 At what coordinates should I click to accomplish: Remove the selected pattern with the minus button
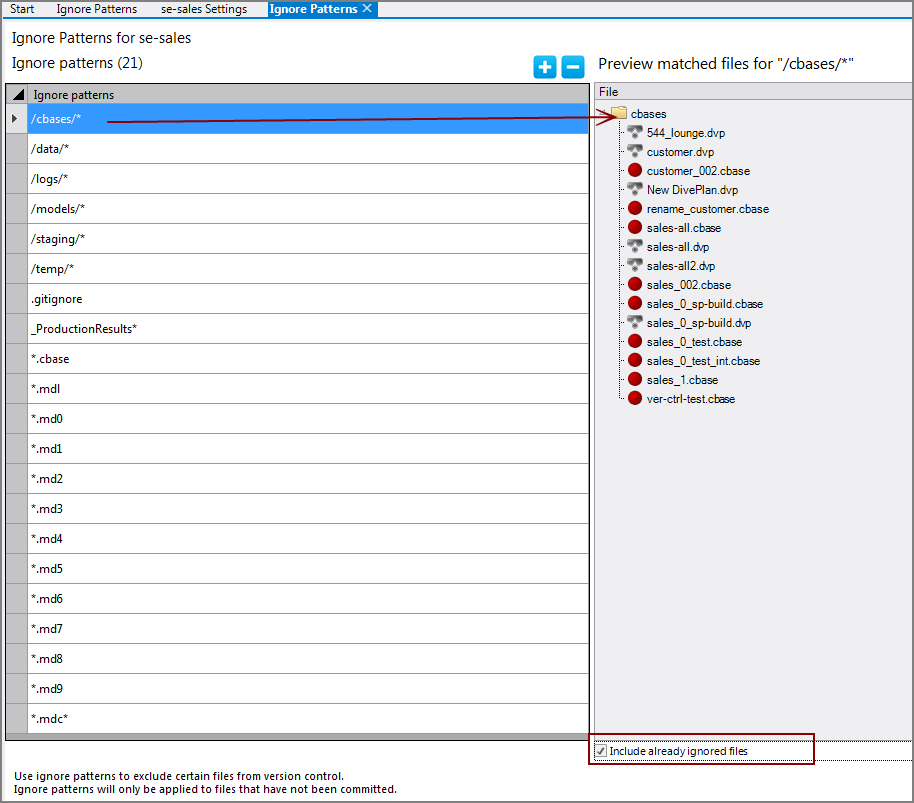[572, 66]
